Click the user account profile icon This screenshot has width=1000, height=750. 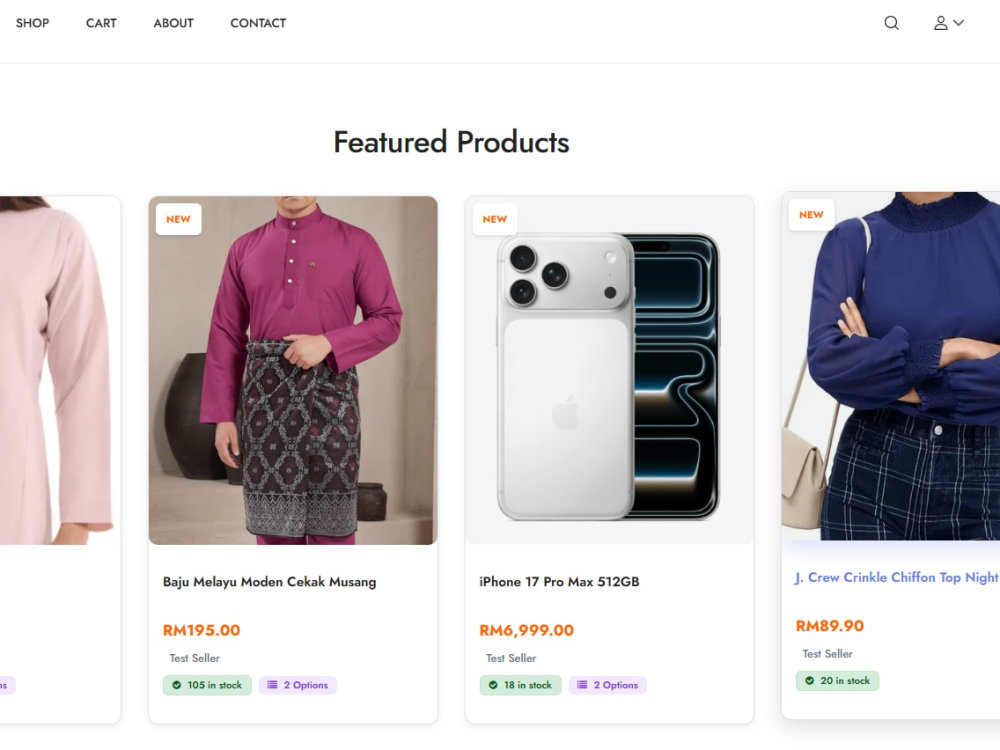[x=941, y=23]
